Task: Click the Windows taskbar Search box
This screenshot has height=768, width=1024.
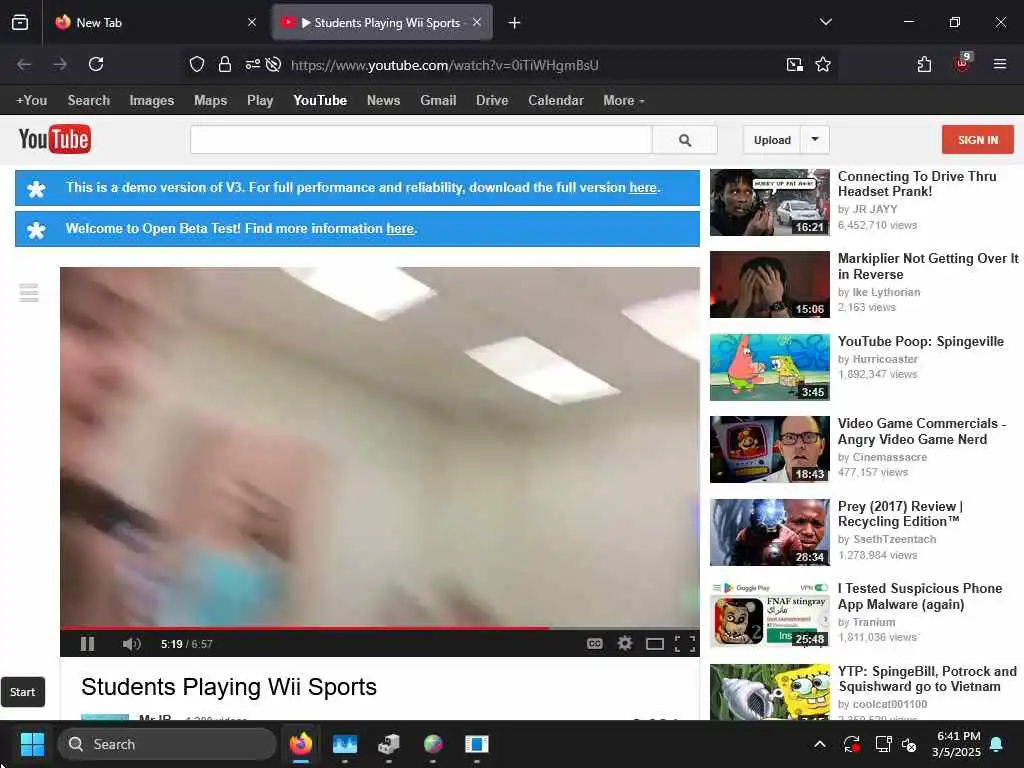Action: [x=167, y=744]
